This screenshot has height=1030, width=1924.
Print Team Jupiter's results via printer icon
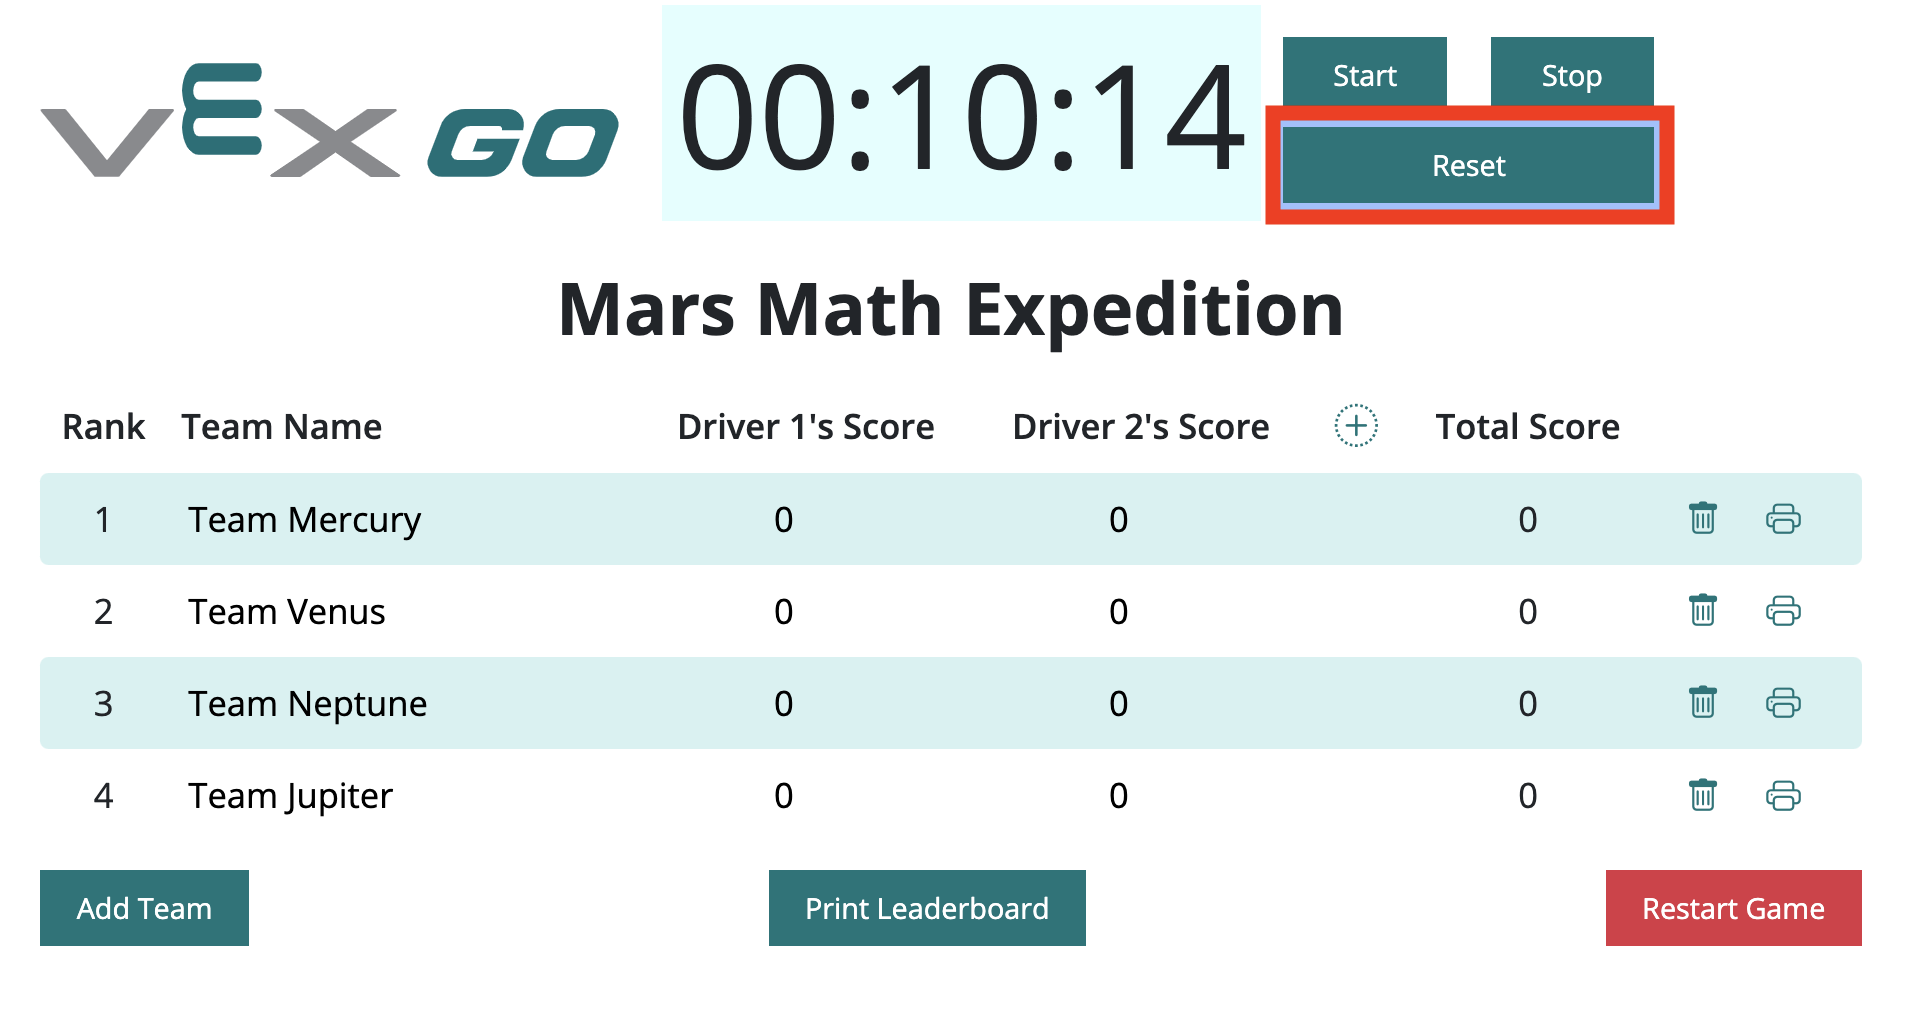[1784, 795]
